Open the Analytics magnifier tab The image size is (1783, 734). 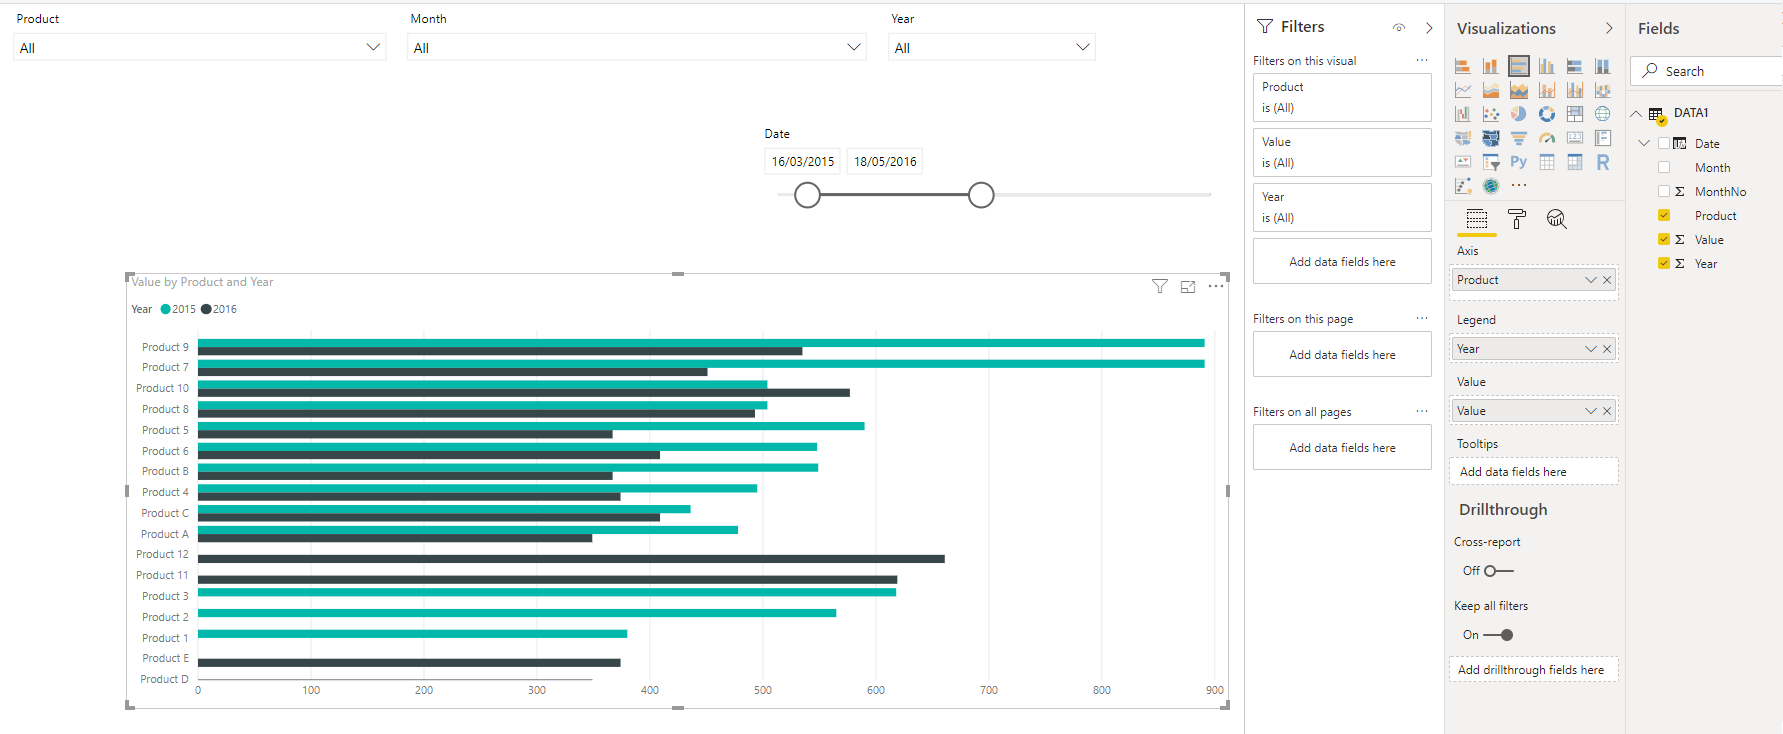(1556, 219)
